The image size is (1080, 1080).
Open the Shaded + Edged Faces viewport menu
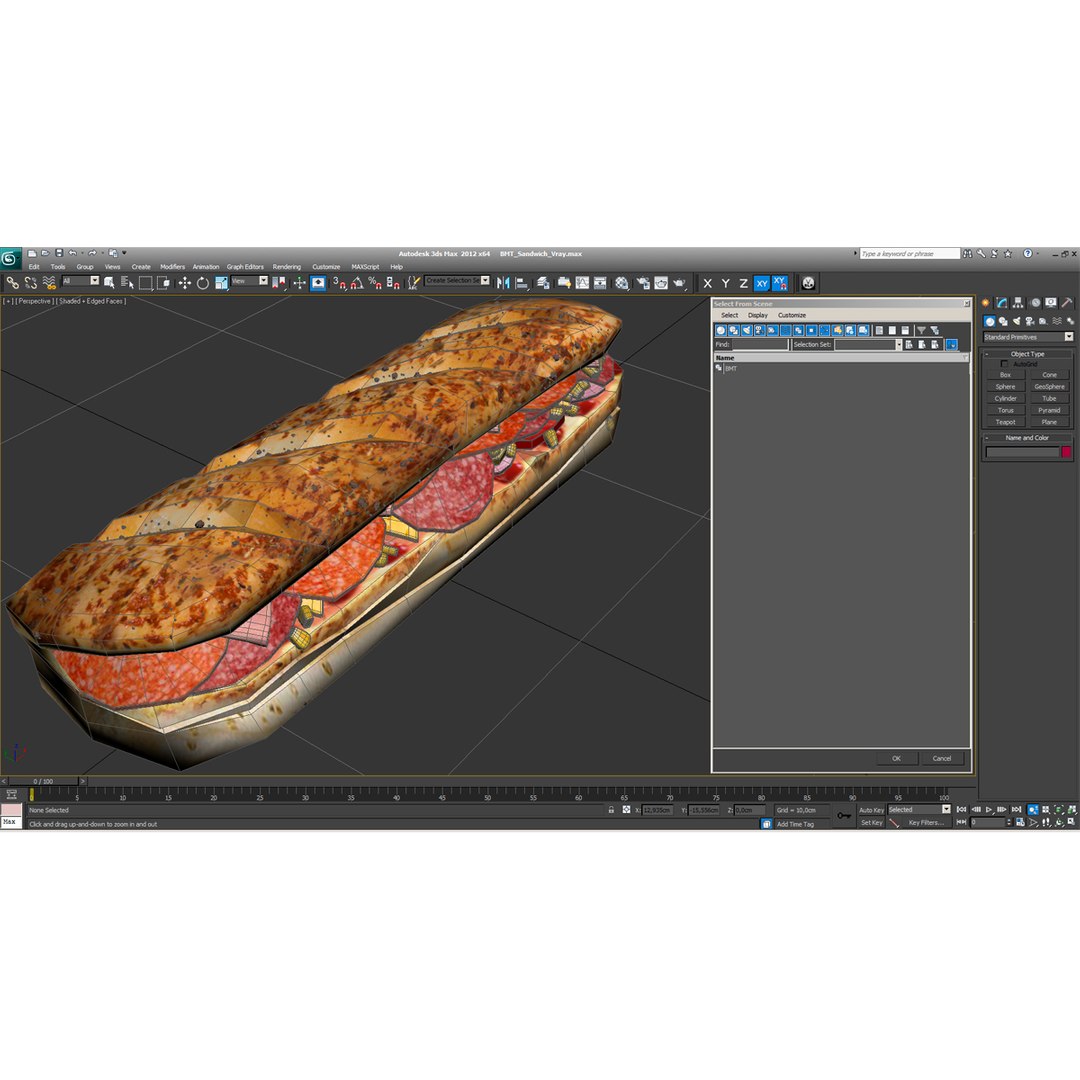[x=90, y=301]
